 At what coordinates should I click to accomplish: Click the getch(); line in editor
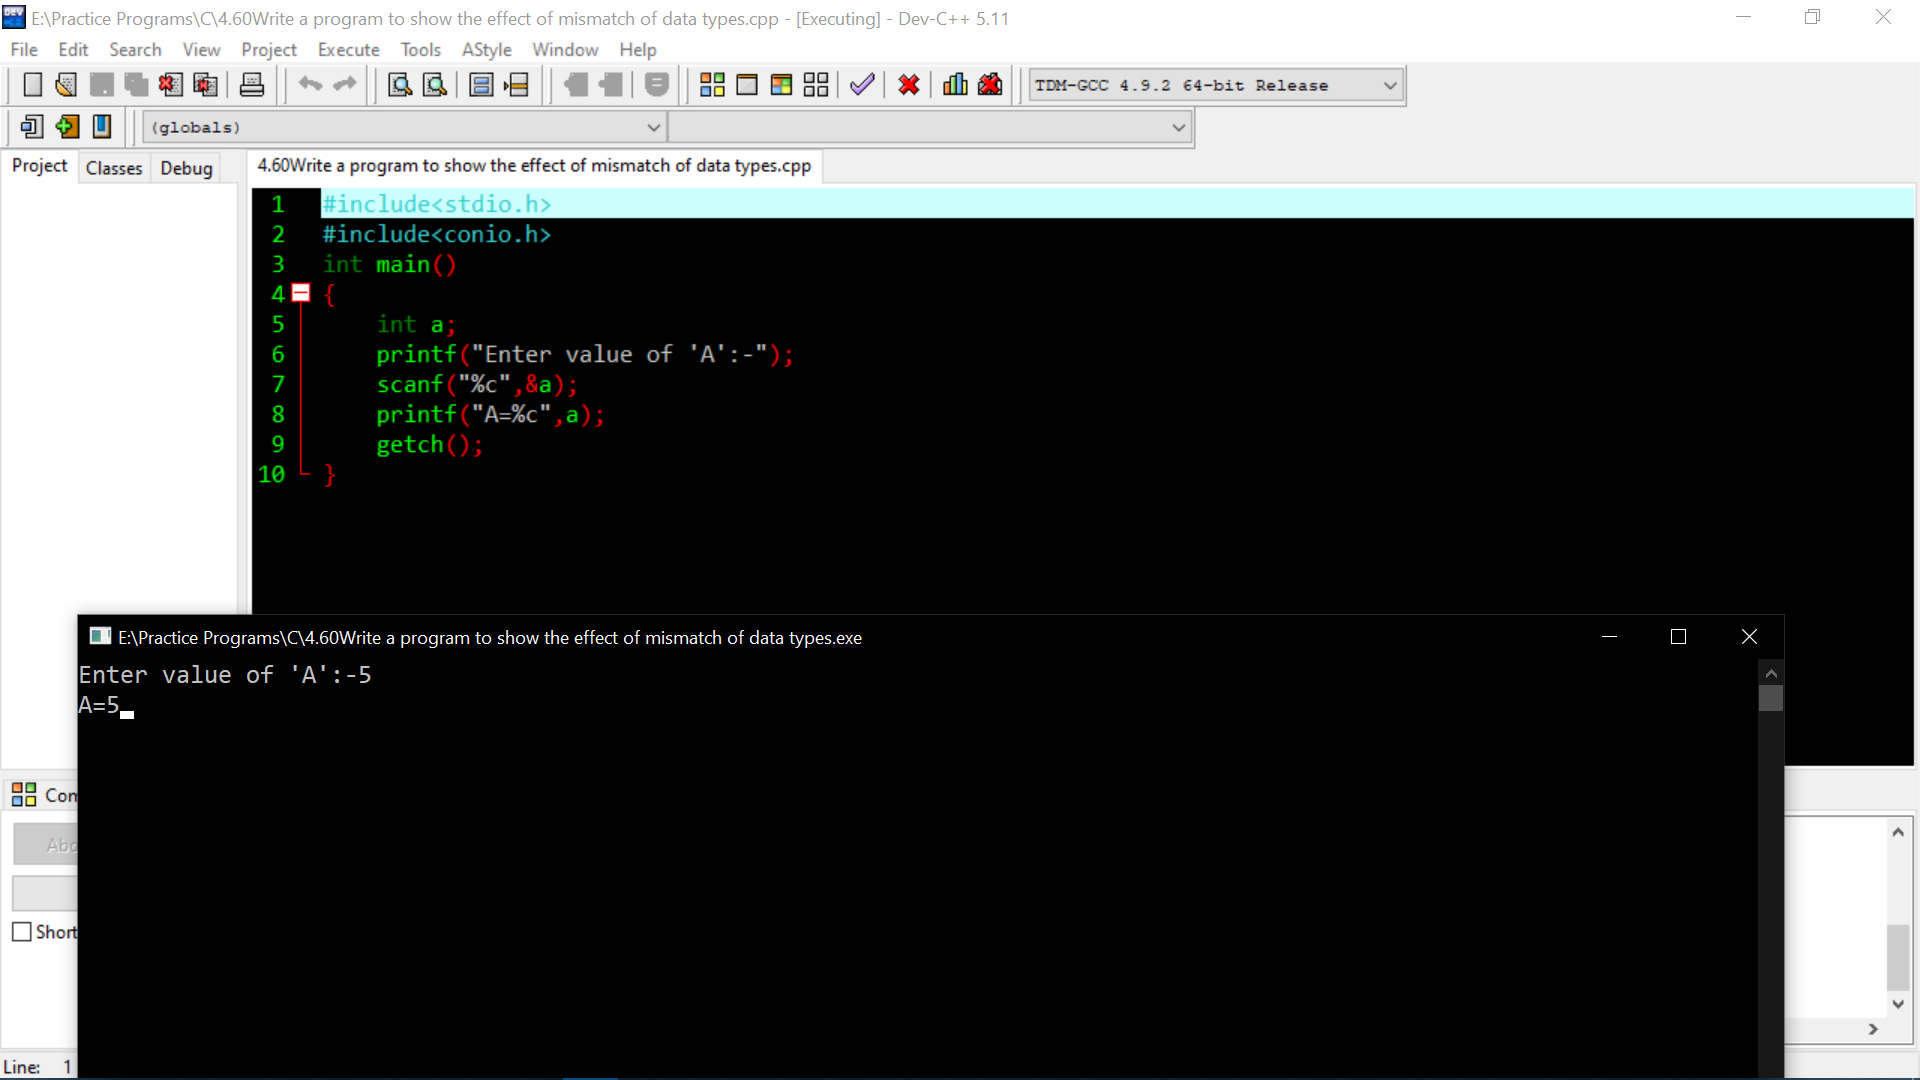click(x=430, y=444)
